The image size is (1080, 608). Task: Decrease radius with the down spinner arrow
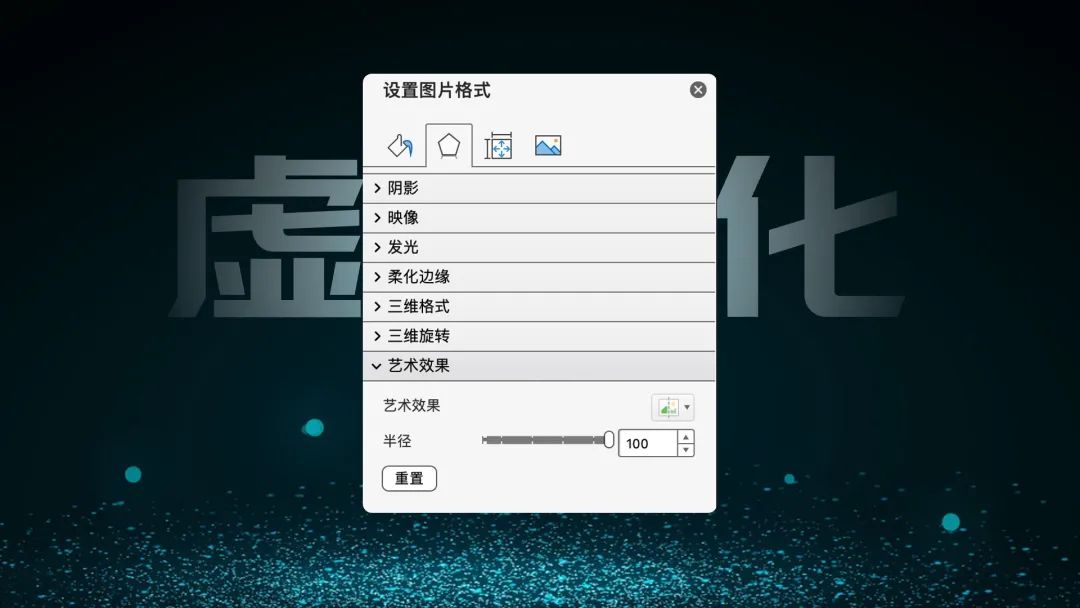[x=686, y=449]
